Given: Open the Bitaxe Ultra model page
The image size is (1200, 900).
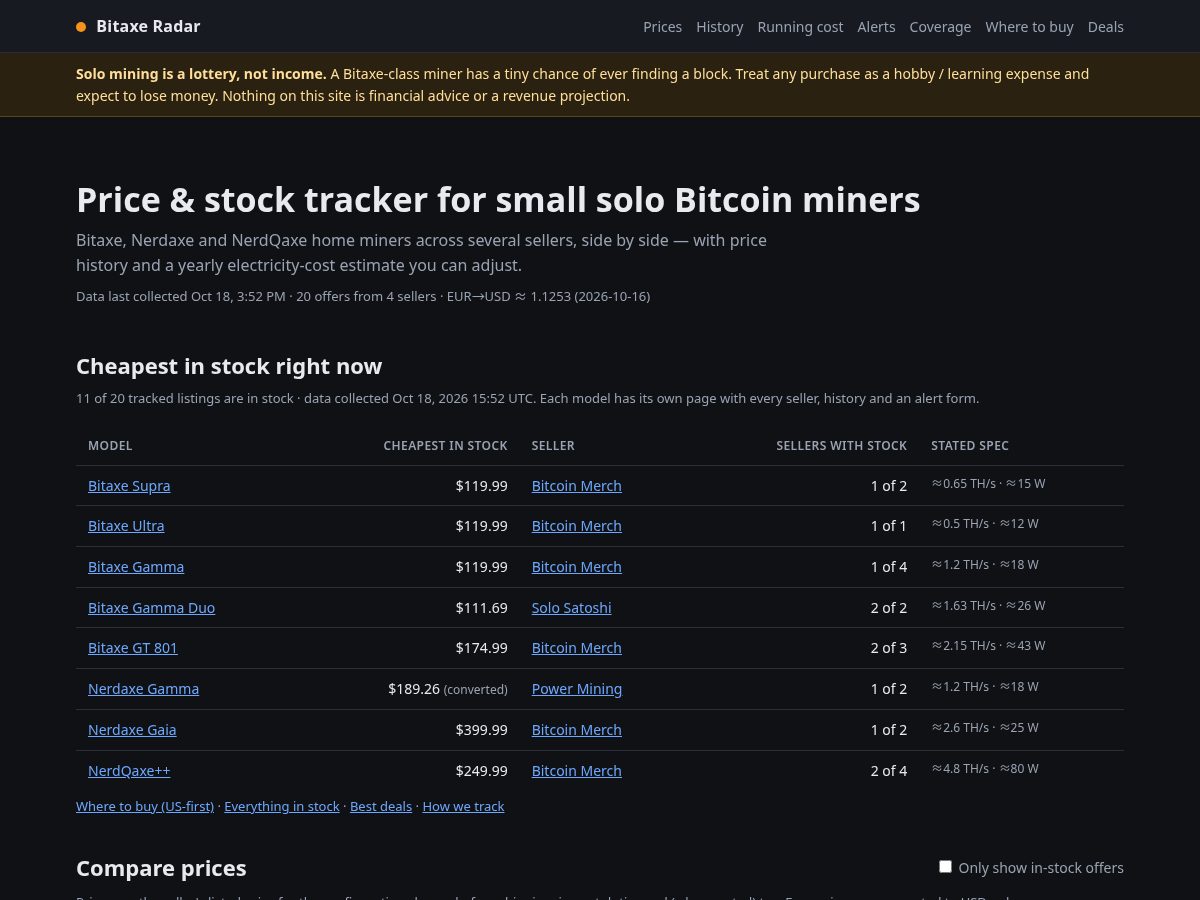Looking at the screenshot, I should [x=126, y=526].
